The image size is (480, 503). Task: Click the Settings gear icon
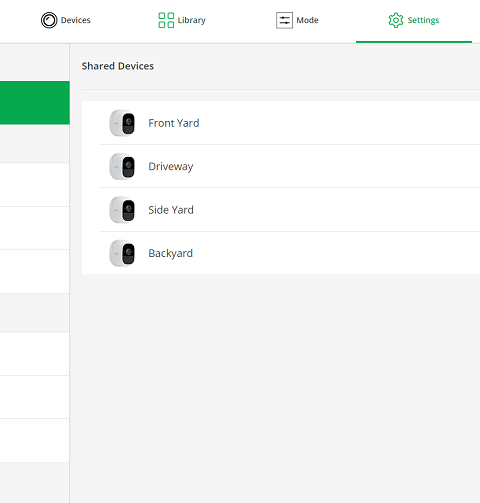pos(396,20)
